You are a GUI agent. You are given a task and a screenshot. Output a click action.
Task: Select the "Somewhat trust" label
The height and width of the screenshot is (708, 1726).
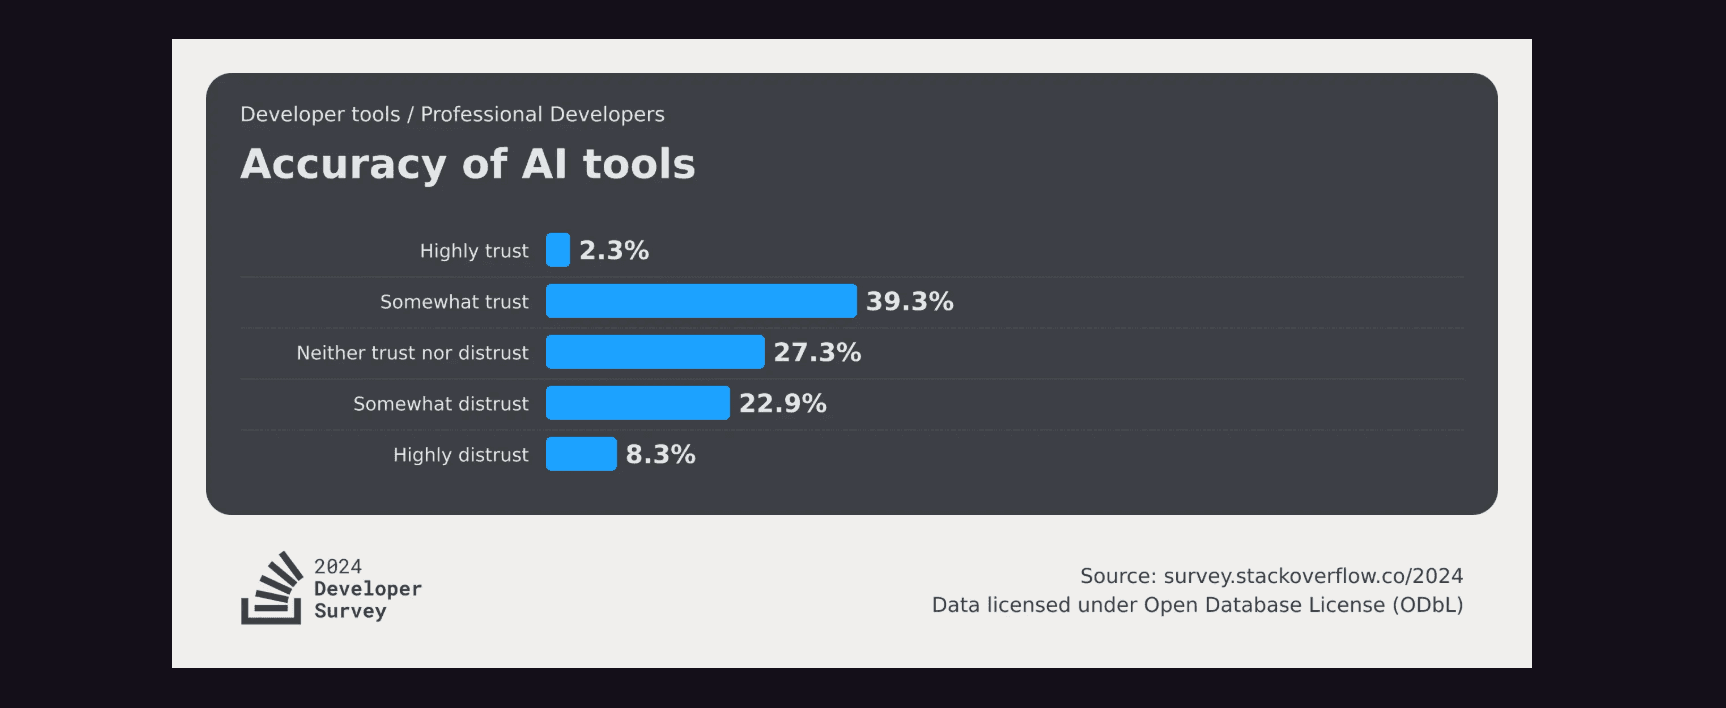click(x=454, y=302)
